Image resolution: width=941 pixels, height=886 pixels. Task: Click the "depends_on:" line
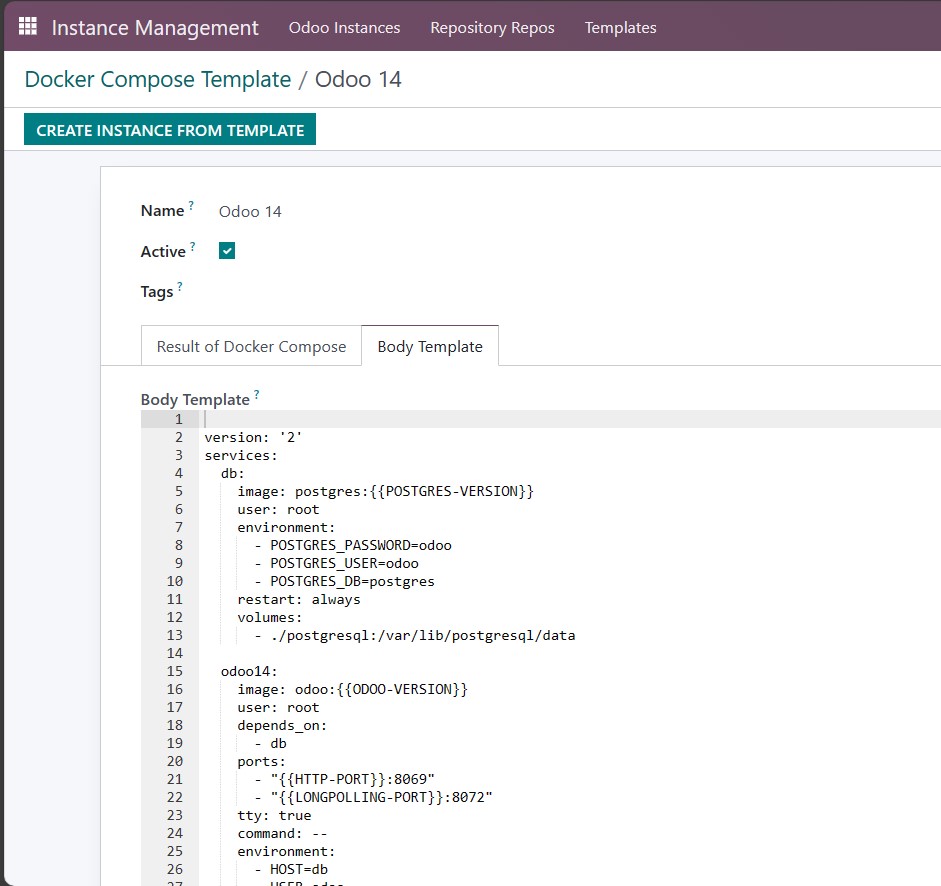click(x=282, y=725)
